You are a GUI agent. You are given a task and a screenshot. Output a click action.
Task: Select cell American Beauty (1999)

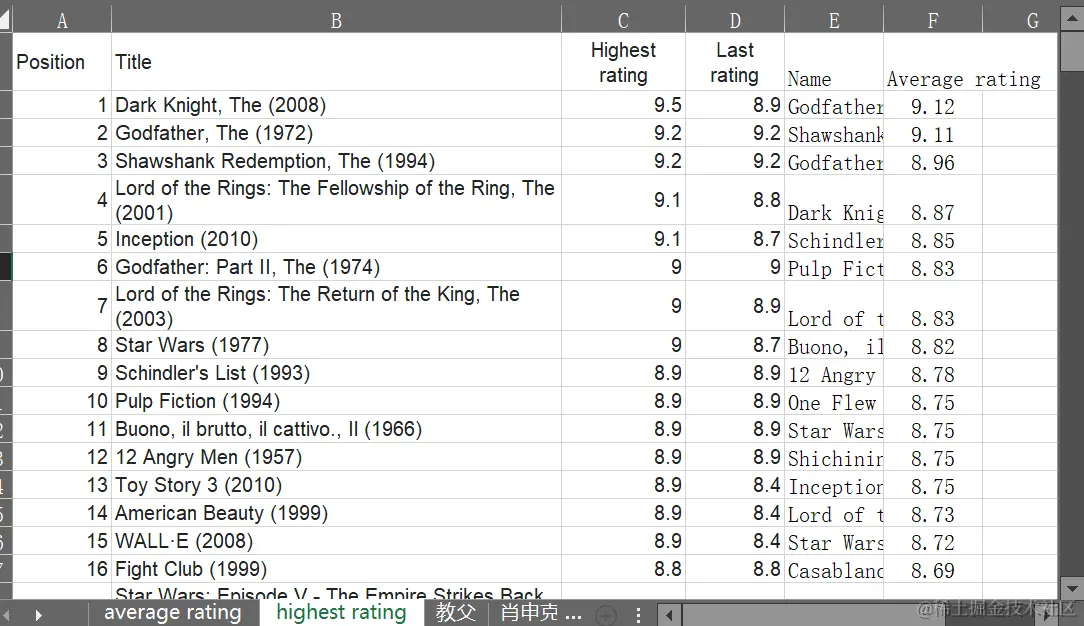click(x=336, y=513)
